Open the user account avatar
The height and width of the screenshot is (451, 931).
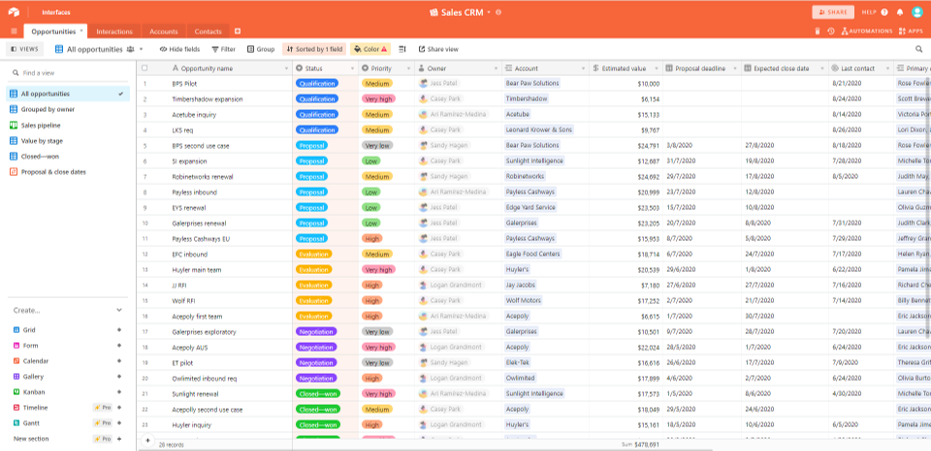[x=917, y=12]
